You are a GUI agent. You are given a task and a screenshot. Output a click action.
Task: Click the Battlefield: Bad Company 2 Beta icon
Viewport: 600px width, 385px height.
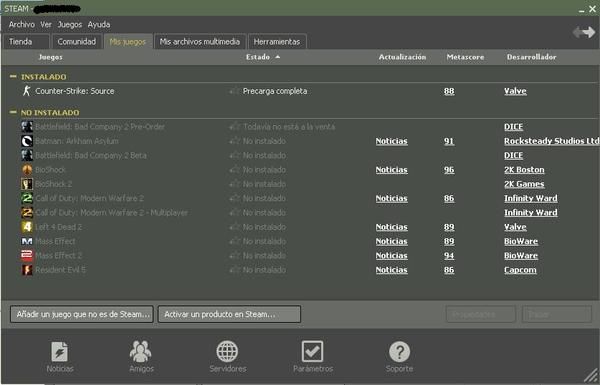click(x=27, y=155)
